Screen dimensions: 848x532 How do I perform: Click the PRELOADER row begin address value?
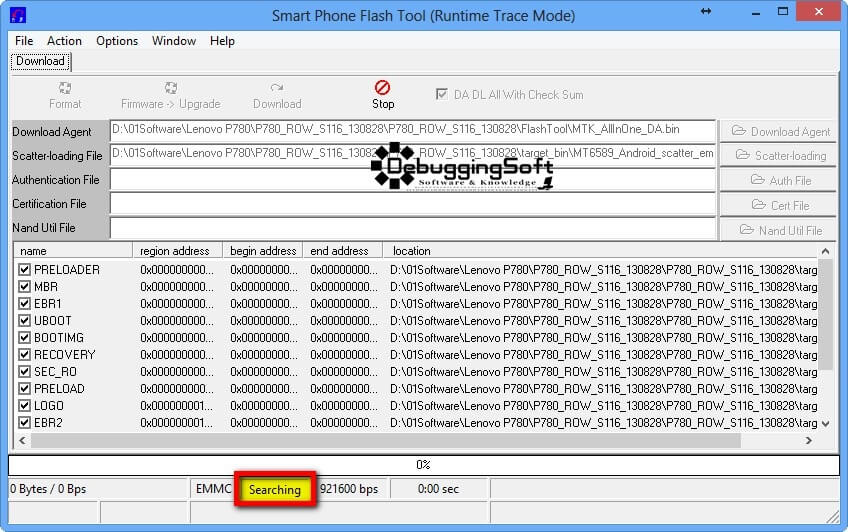tap(264, 269)
